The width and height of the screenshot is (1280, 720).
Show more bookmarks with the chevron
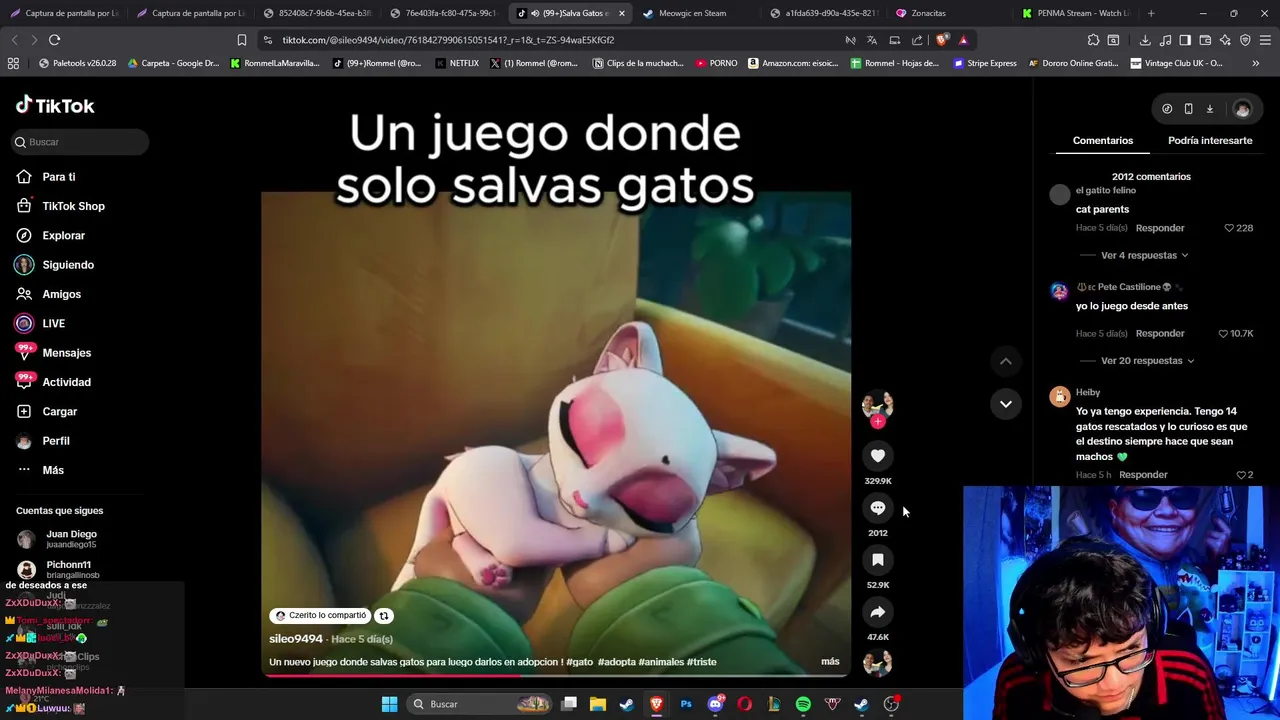1255,63
